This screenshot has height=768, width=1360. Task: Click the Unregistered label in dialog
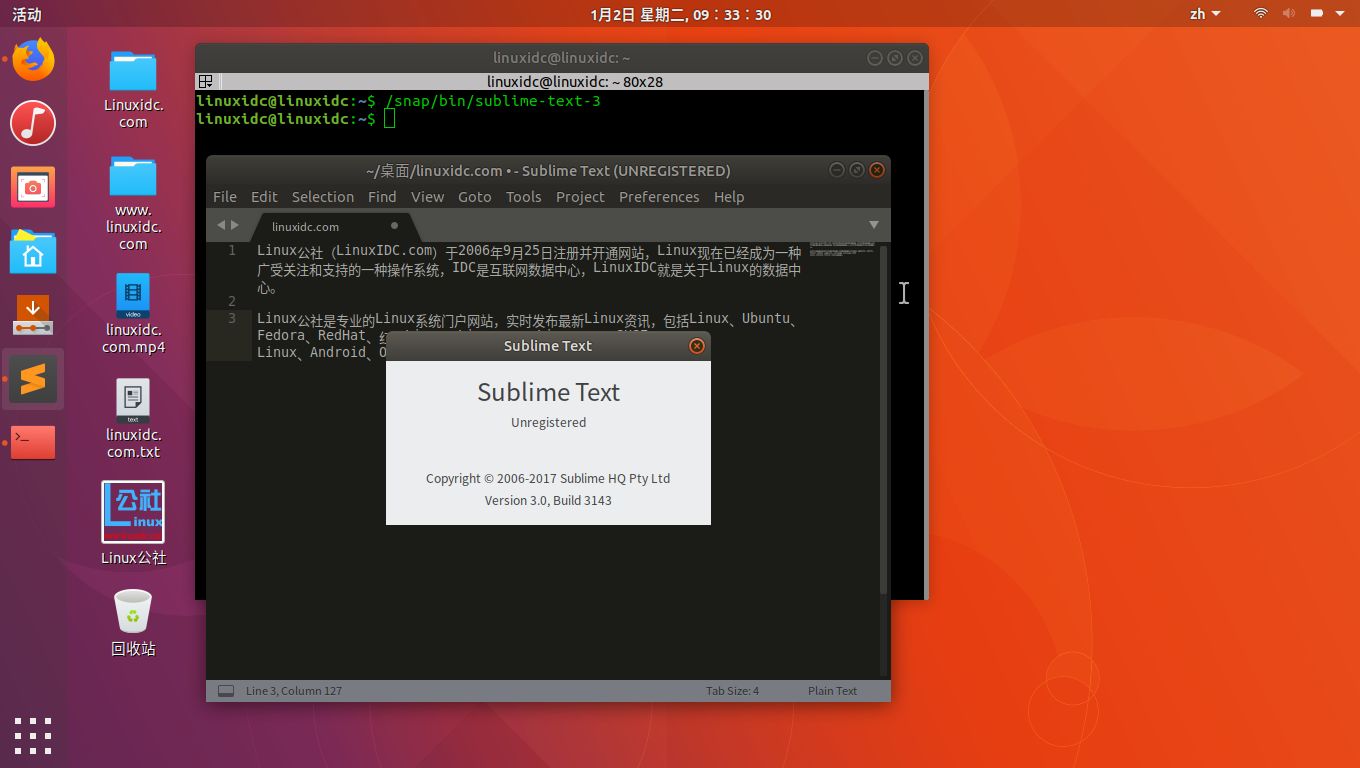(x=548, y=422)
